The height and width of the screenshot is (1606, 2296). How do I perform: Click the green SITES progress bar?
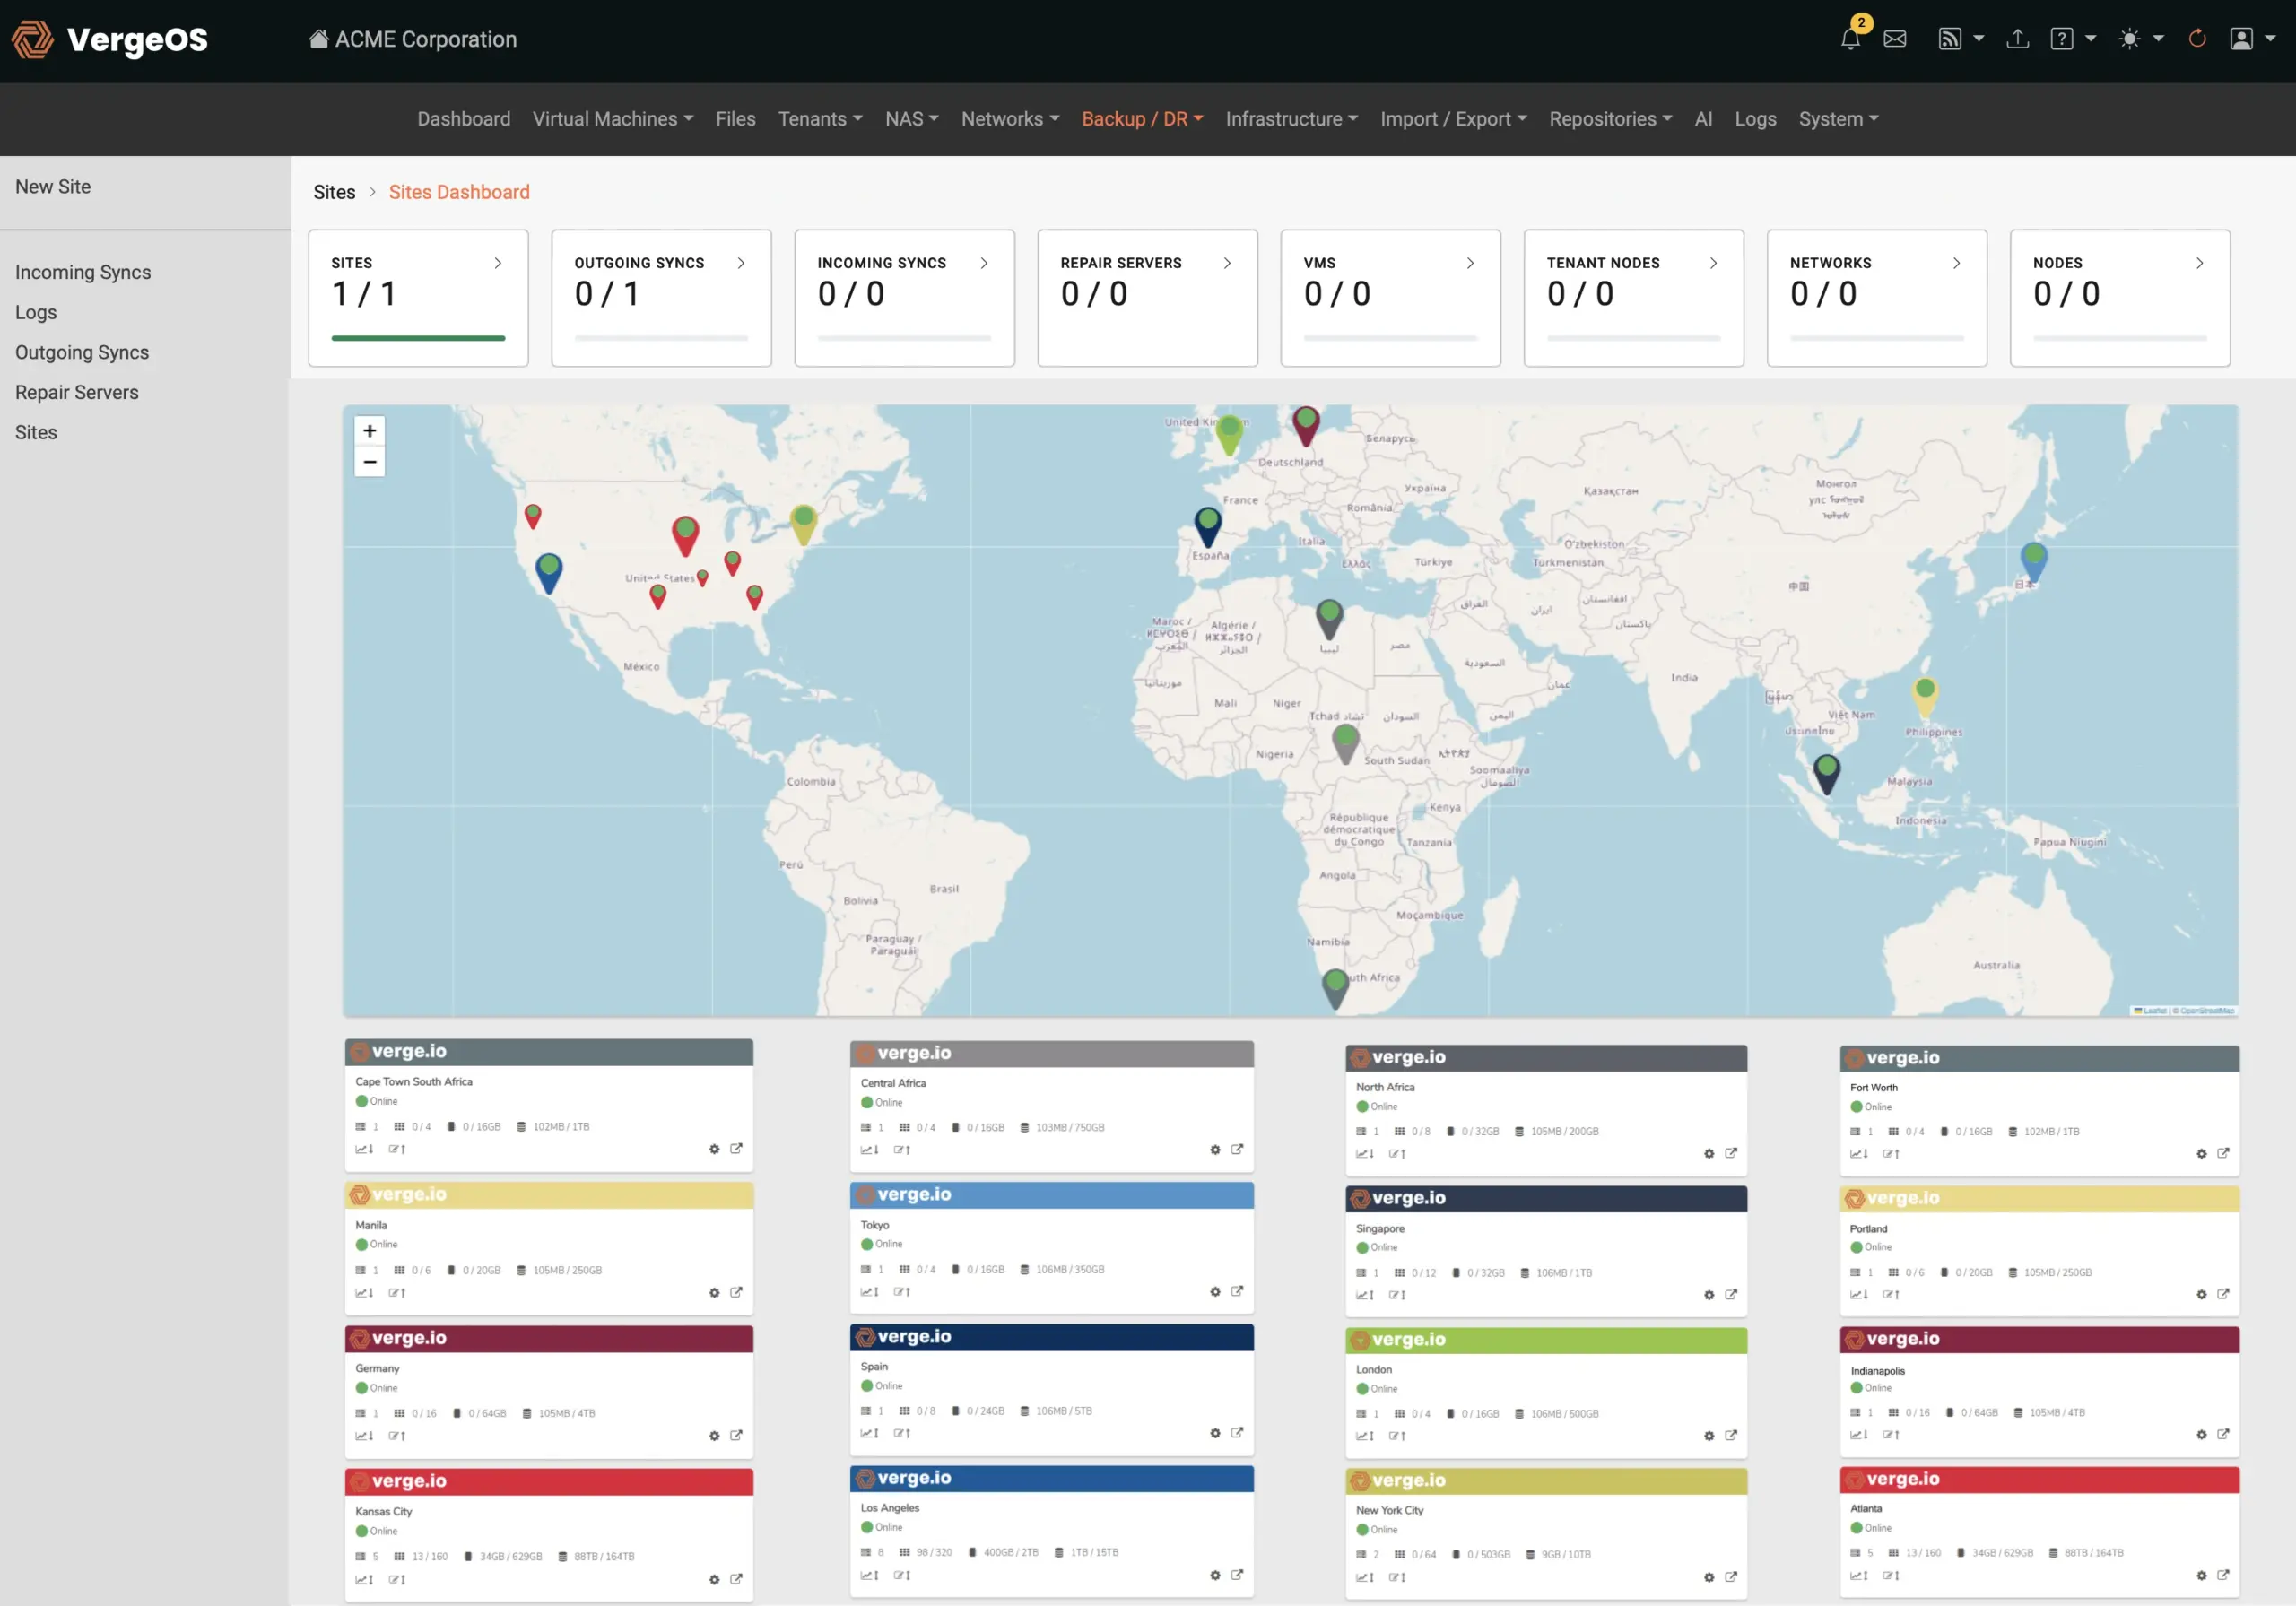tap(418, 338)
